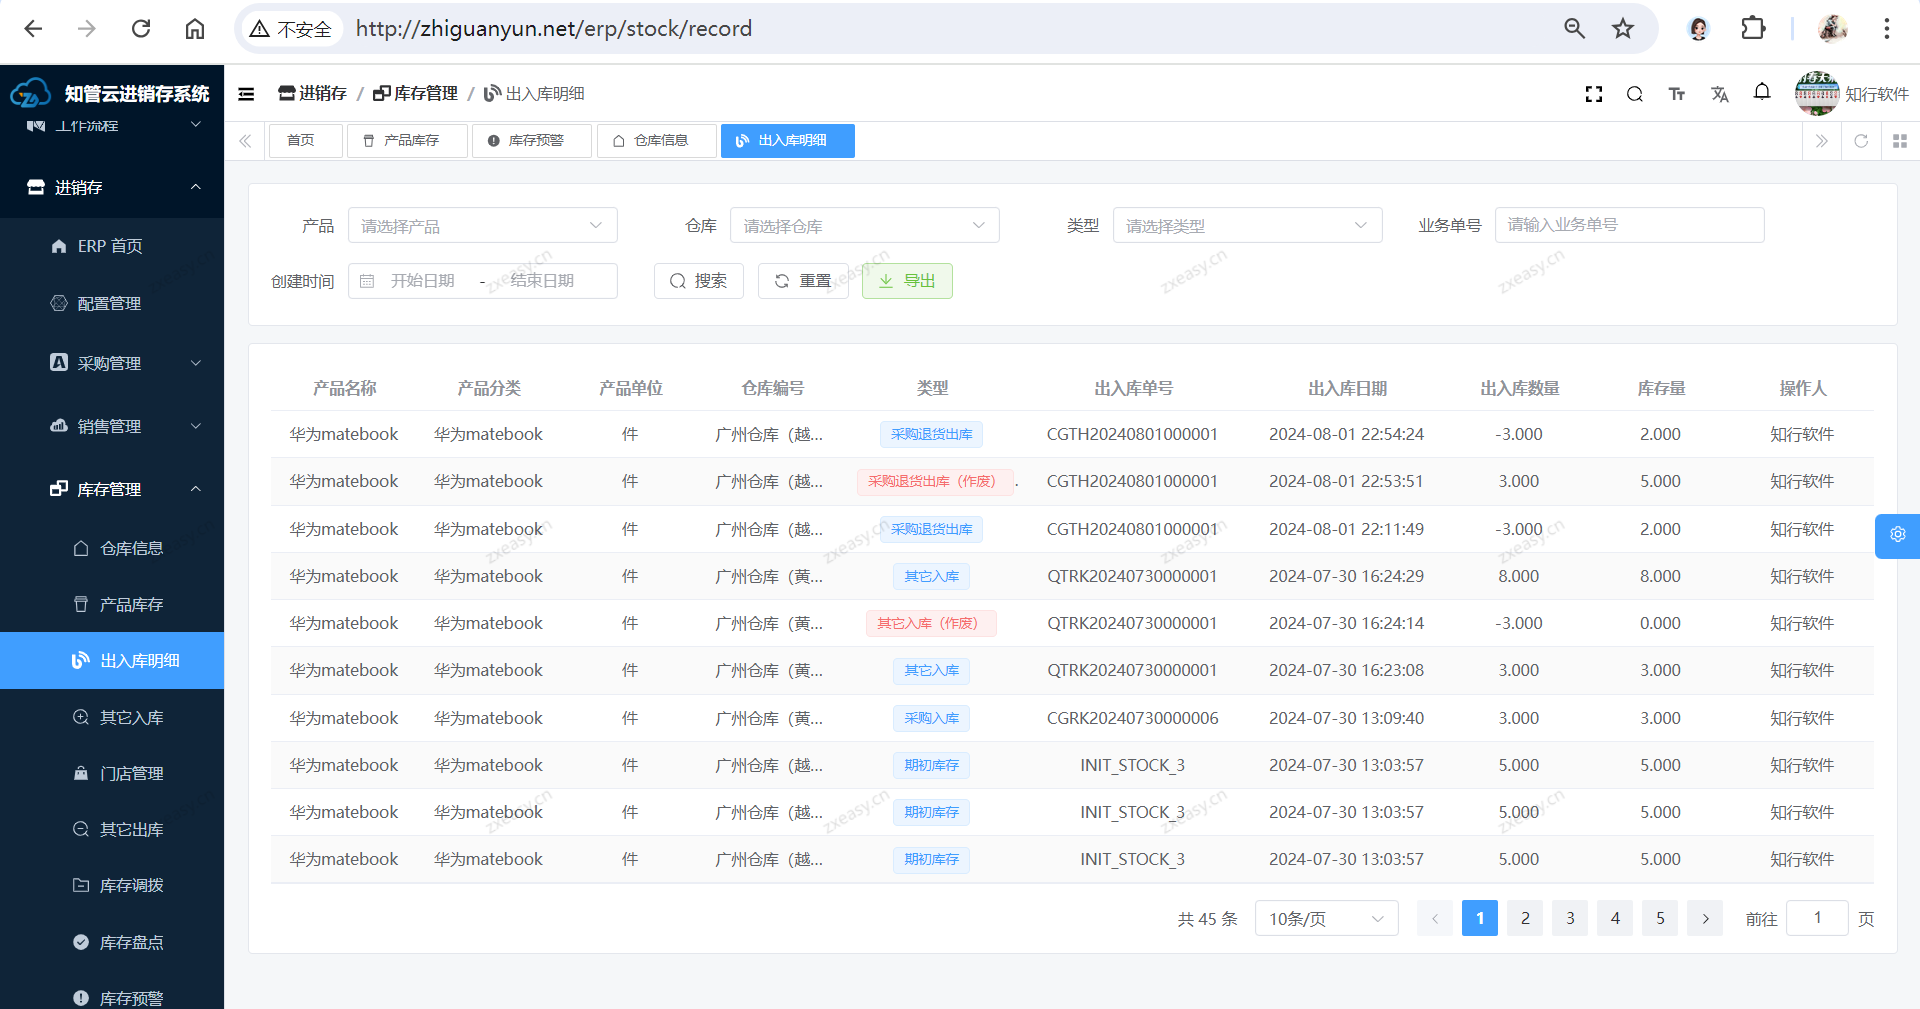Expand 销售管理 menu
Screen dimensions: 1920x1009
pos(112,426)
